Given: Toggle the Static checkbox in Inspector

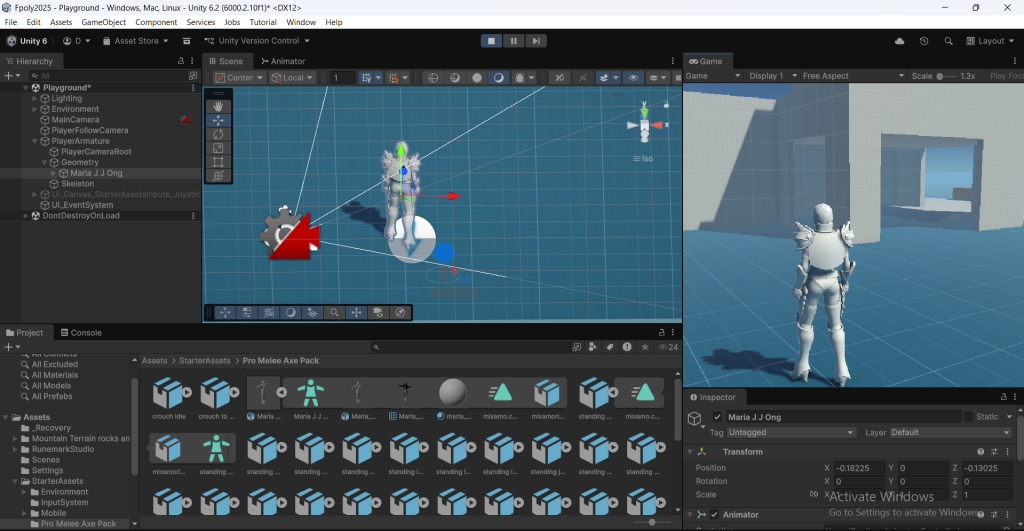Looking at the screenshot, I should click(968, 417).
